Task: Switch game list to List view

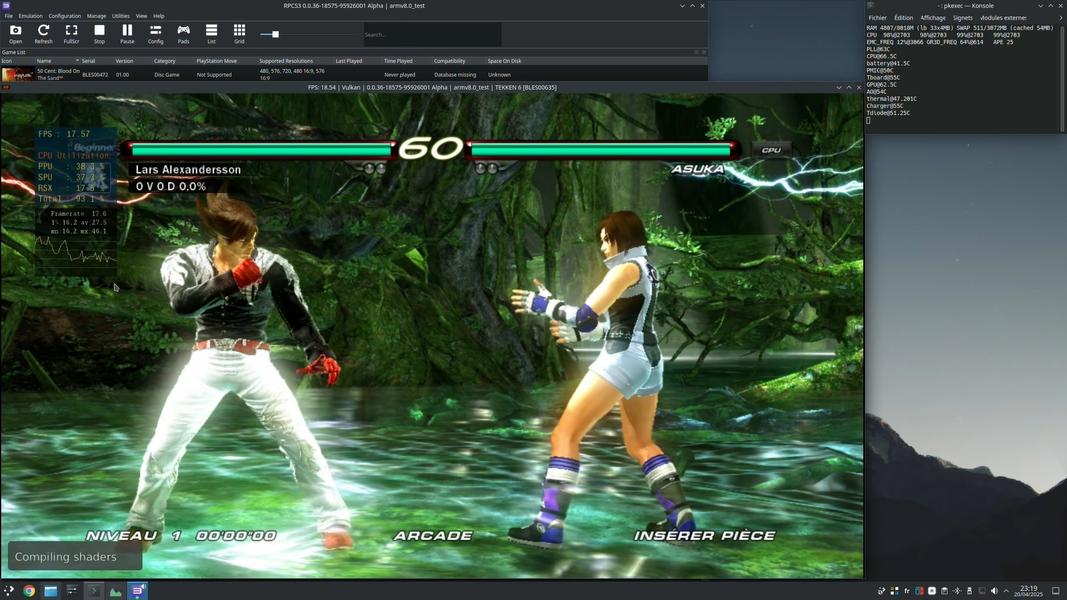Action: click(x=211, y=34)
